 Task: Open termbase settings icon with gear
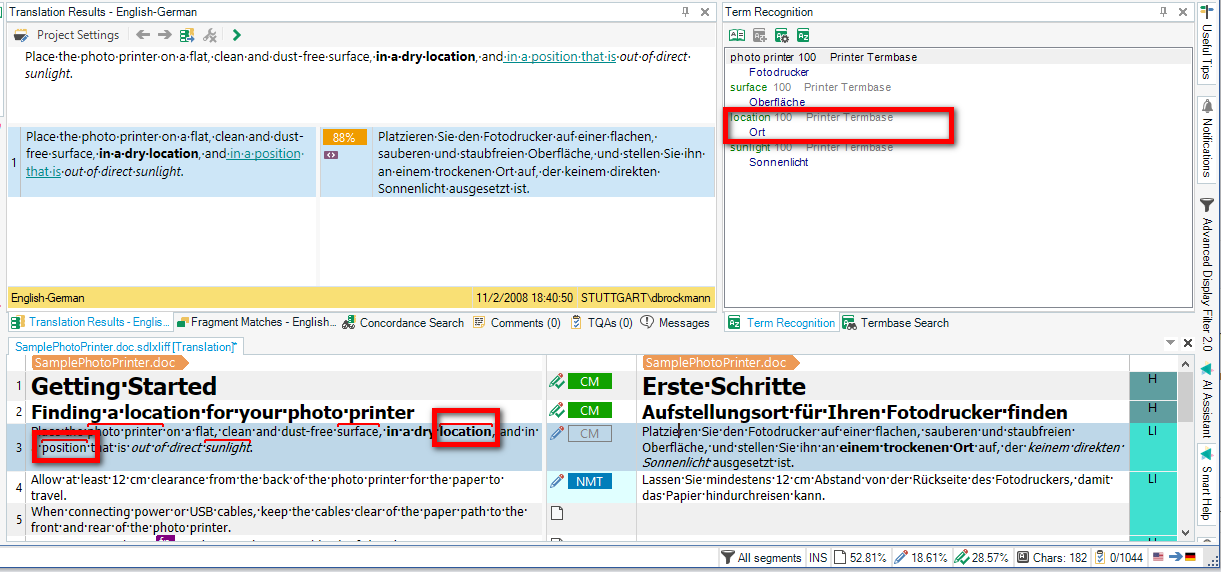point(781,35)
